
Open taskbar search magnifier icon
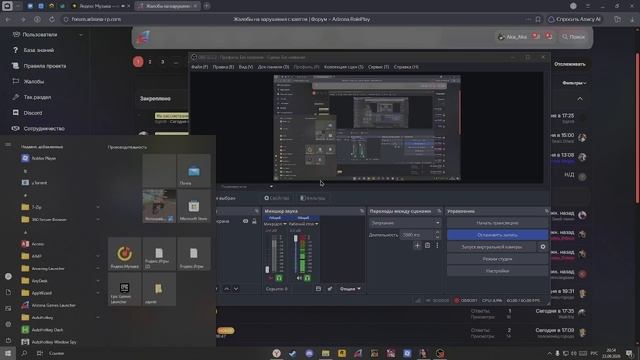(24, 353)
